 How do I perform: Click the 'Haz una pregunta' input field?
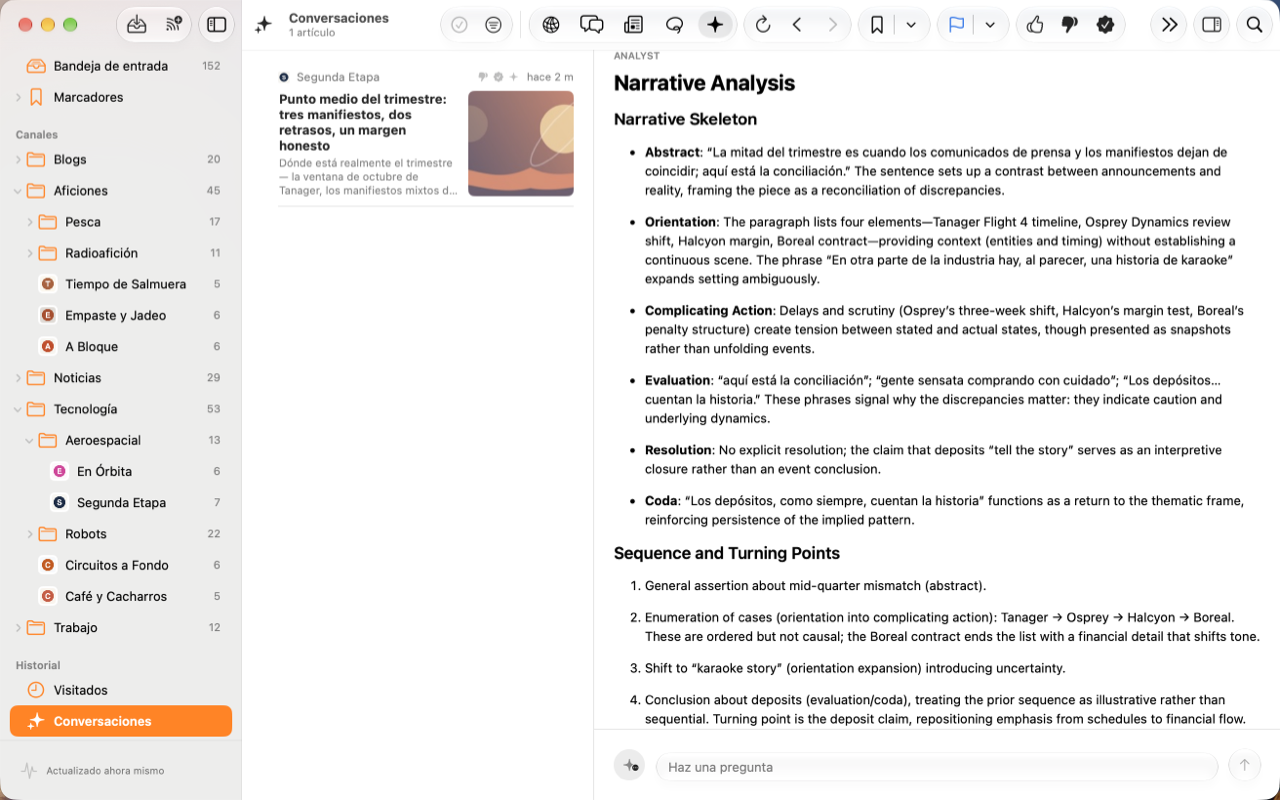(937, 767)
